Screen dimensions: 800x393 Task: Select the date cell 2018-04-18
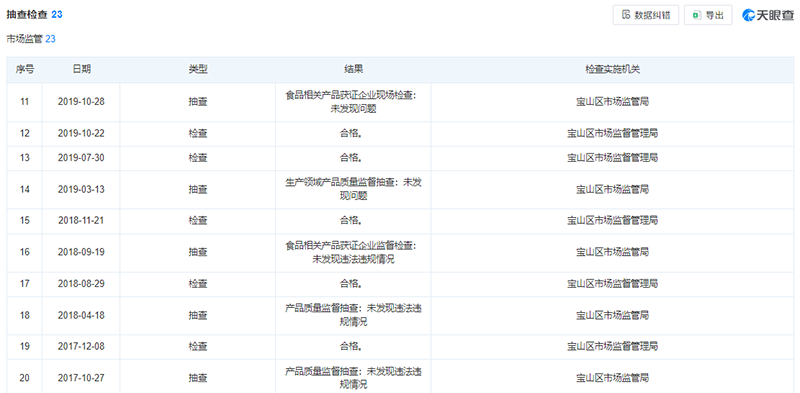(x=81, y=315)
